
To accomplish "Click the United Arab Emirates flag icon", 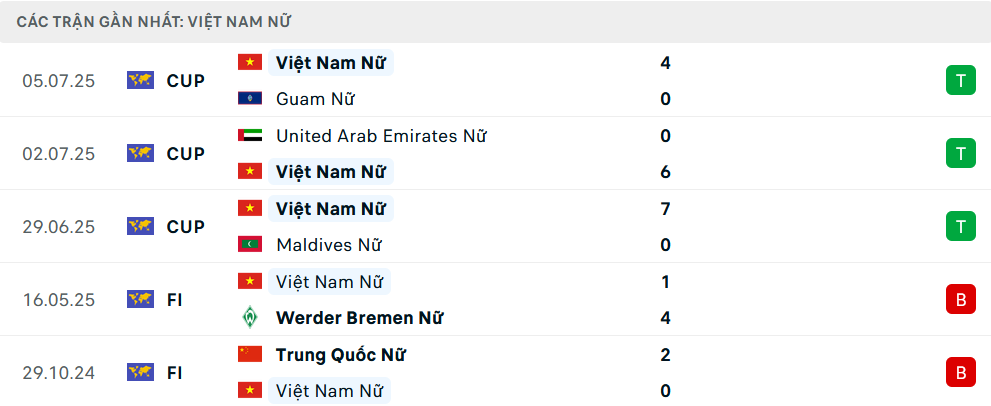I will [250, 135].
